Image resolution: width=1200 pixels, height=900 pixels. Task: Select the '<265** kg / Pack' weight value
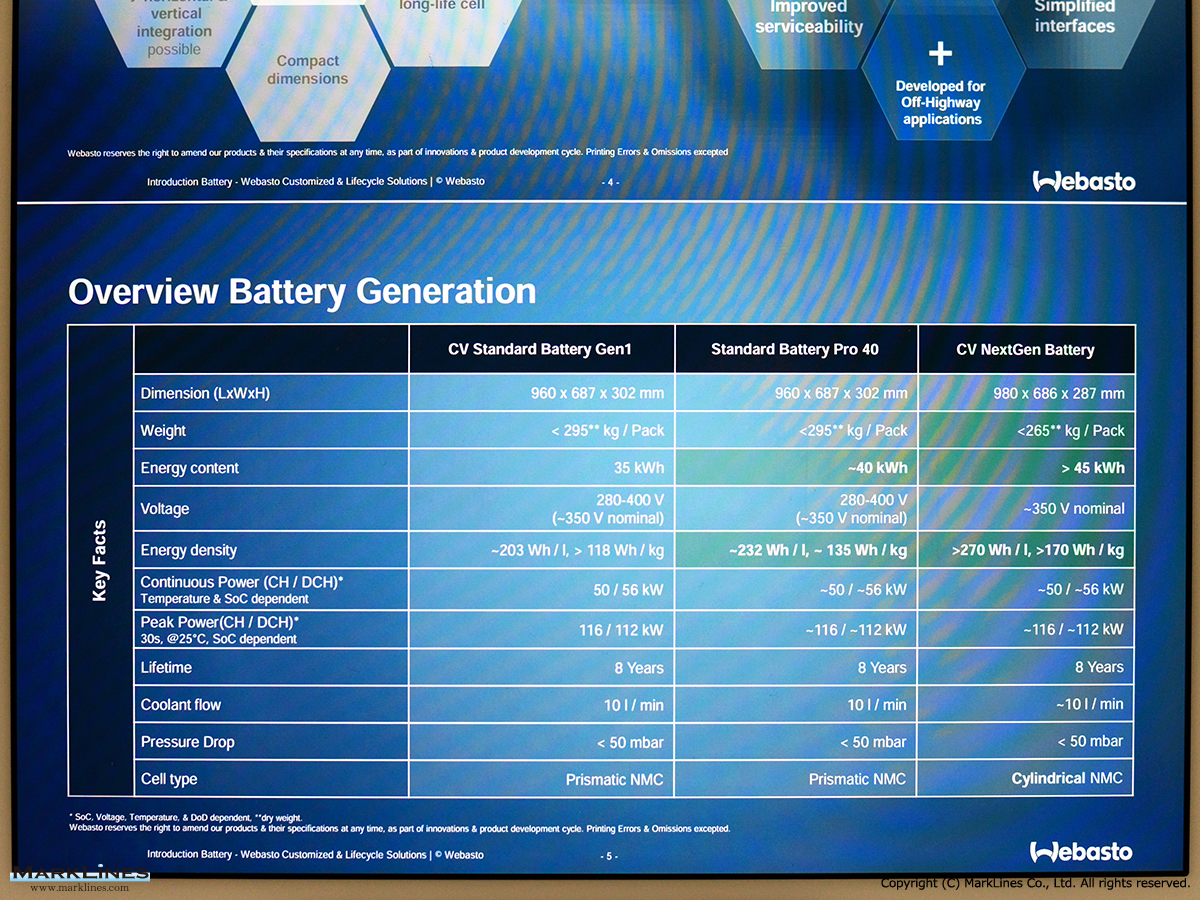(x=1071, y=431)
